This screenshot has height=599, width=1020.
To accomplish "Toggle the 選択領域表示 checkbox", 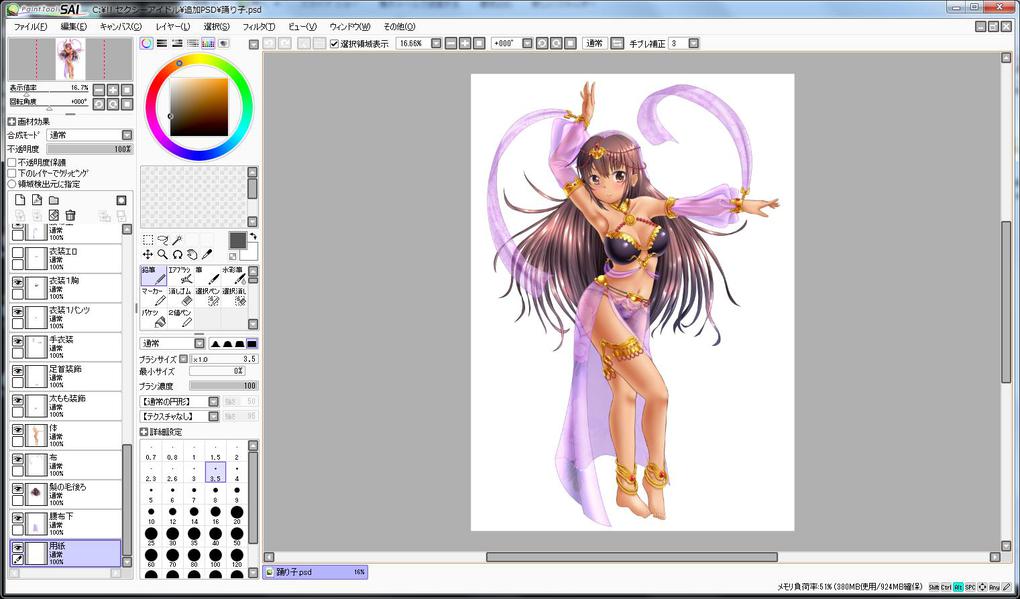I will coord(334,44).
